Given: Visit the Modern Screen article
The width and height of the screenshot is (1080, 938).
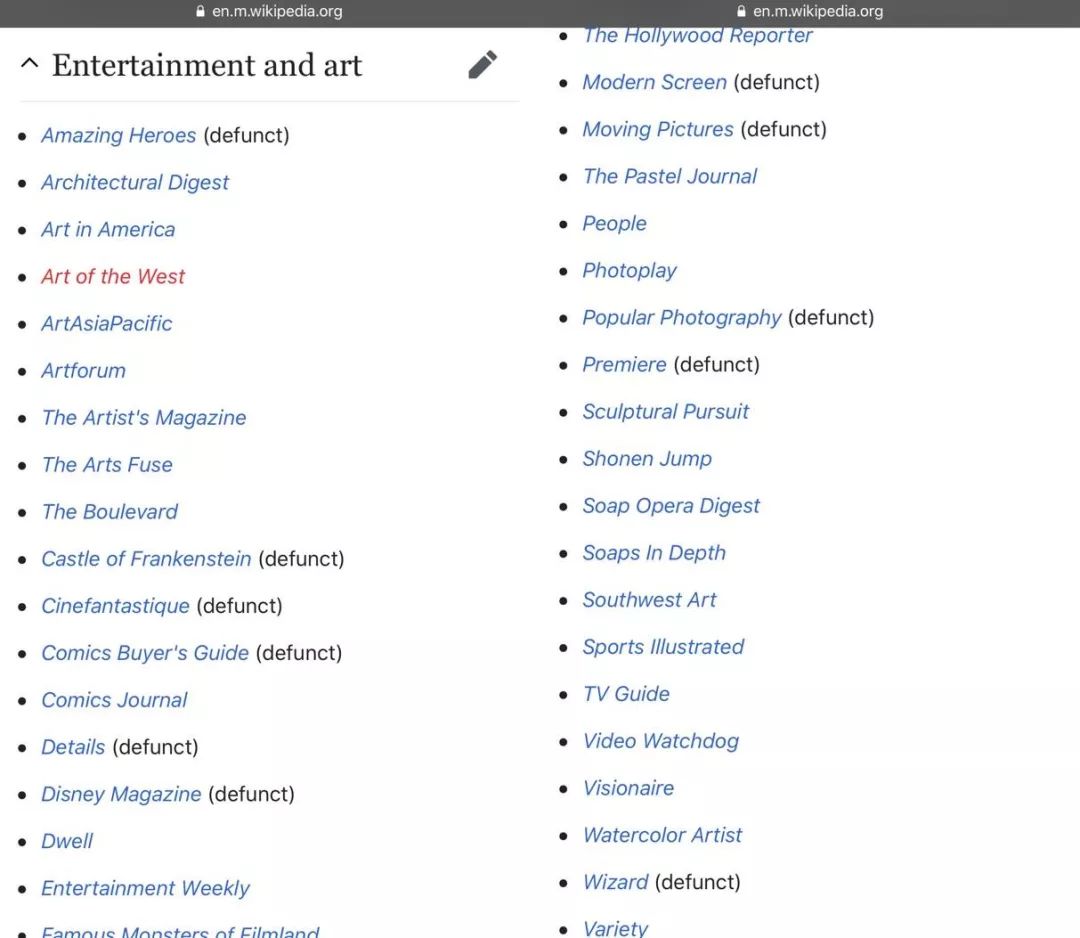Looking at the screenshot, I should (x=654, y=82).
